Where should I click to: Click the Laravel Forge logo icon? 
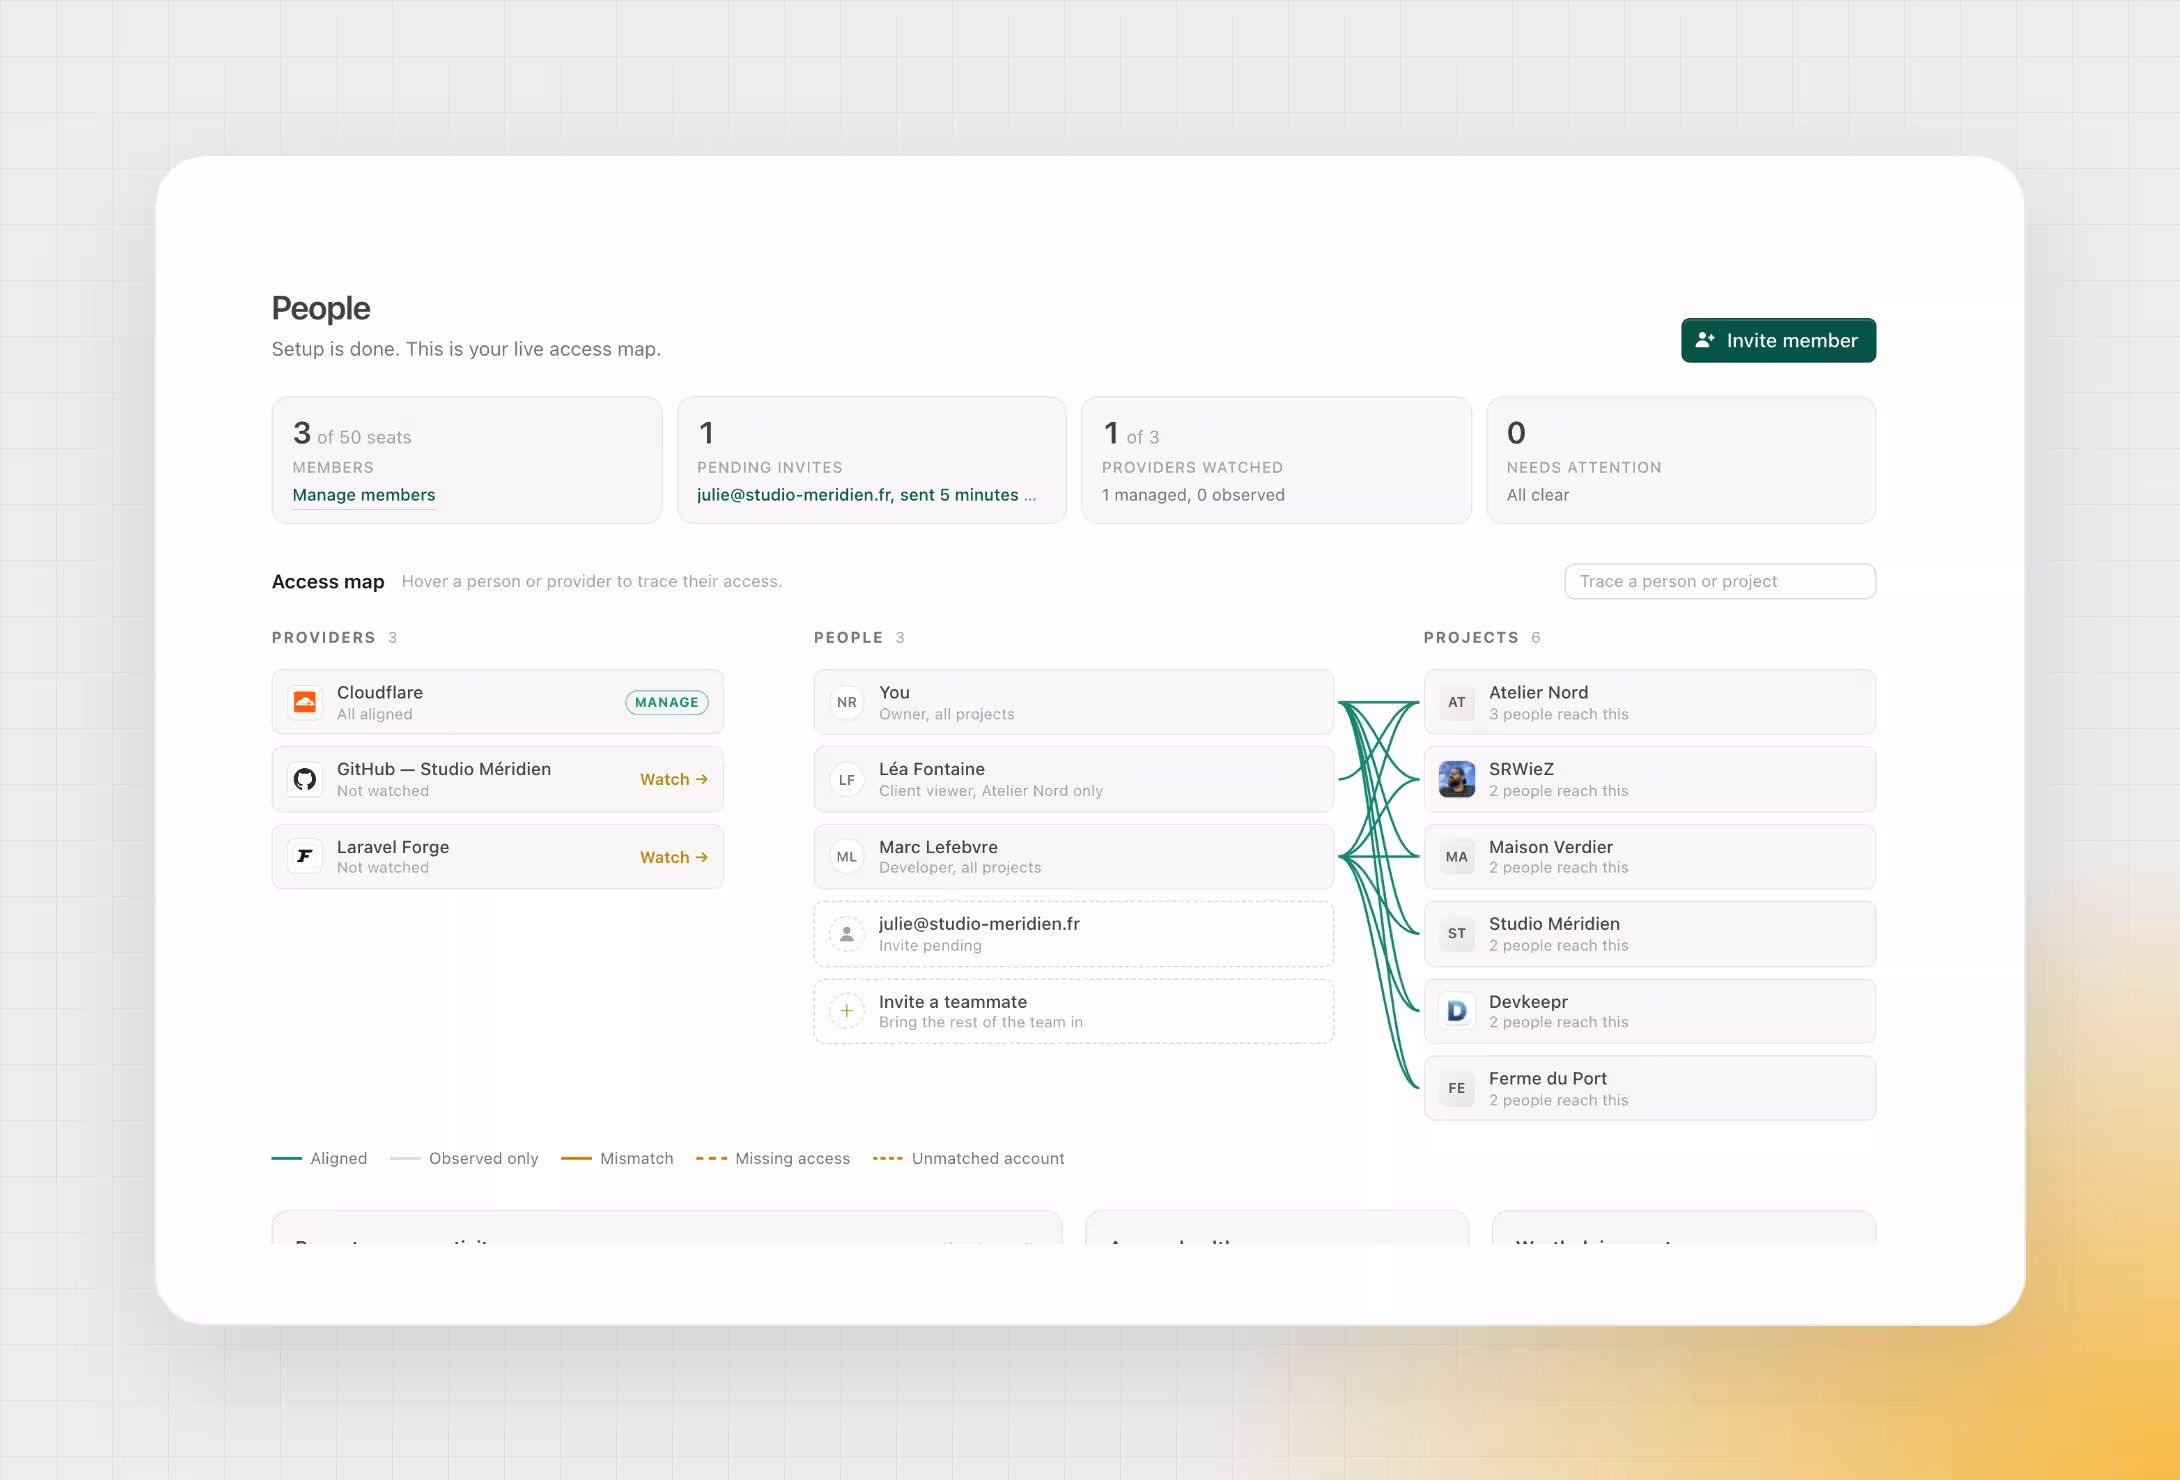click(x=305, y=856)
